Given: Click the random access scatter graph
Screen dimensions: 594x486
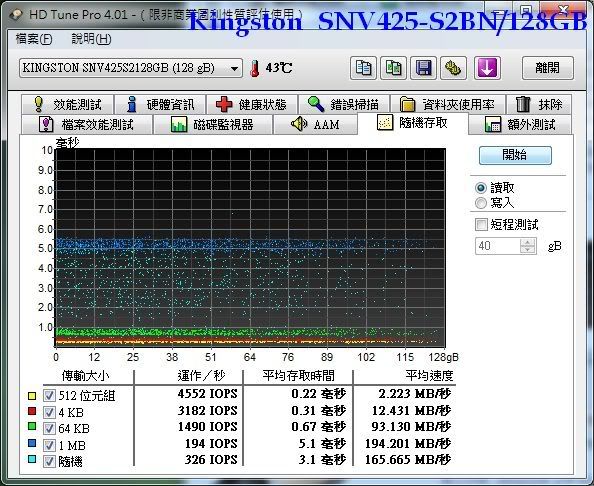Looking at the screenshot, I should [250, 248].
